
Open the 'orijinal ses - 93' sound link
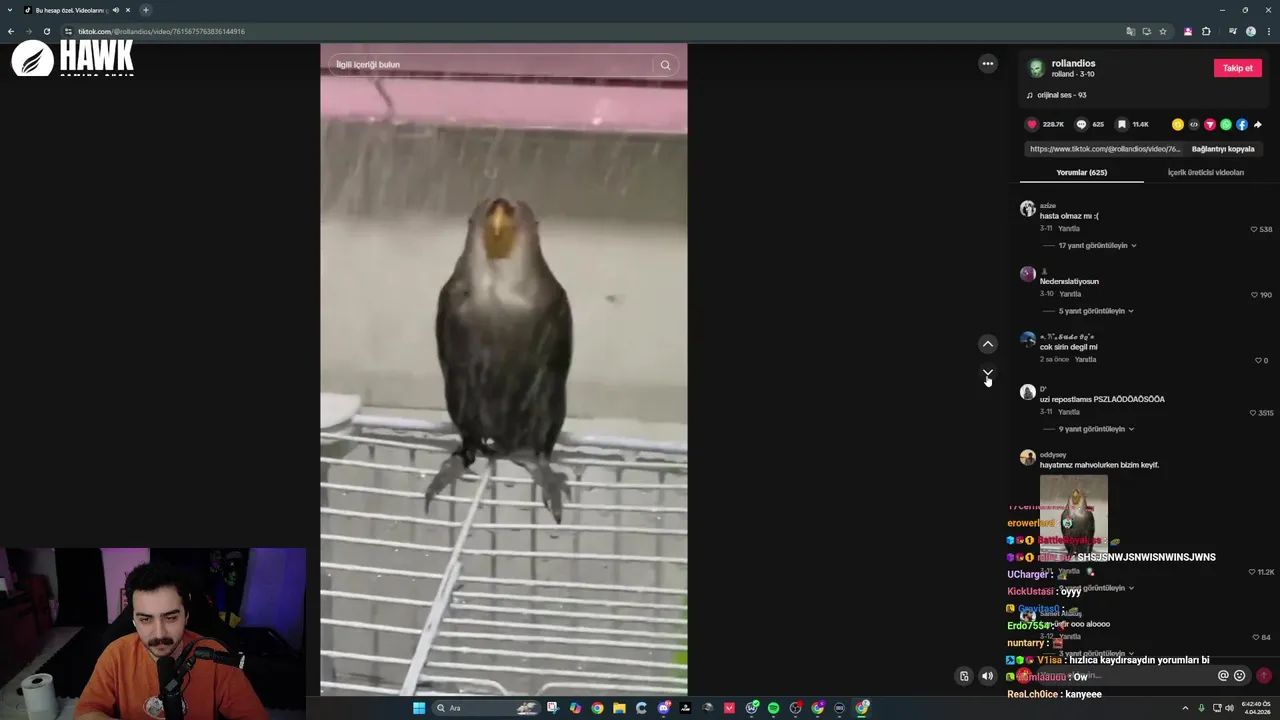pyautogui.click(x=1061, y=95)
